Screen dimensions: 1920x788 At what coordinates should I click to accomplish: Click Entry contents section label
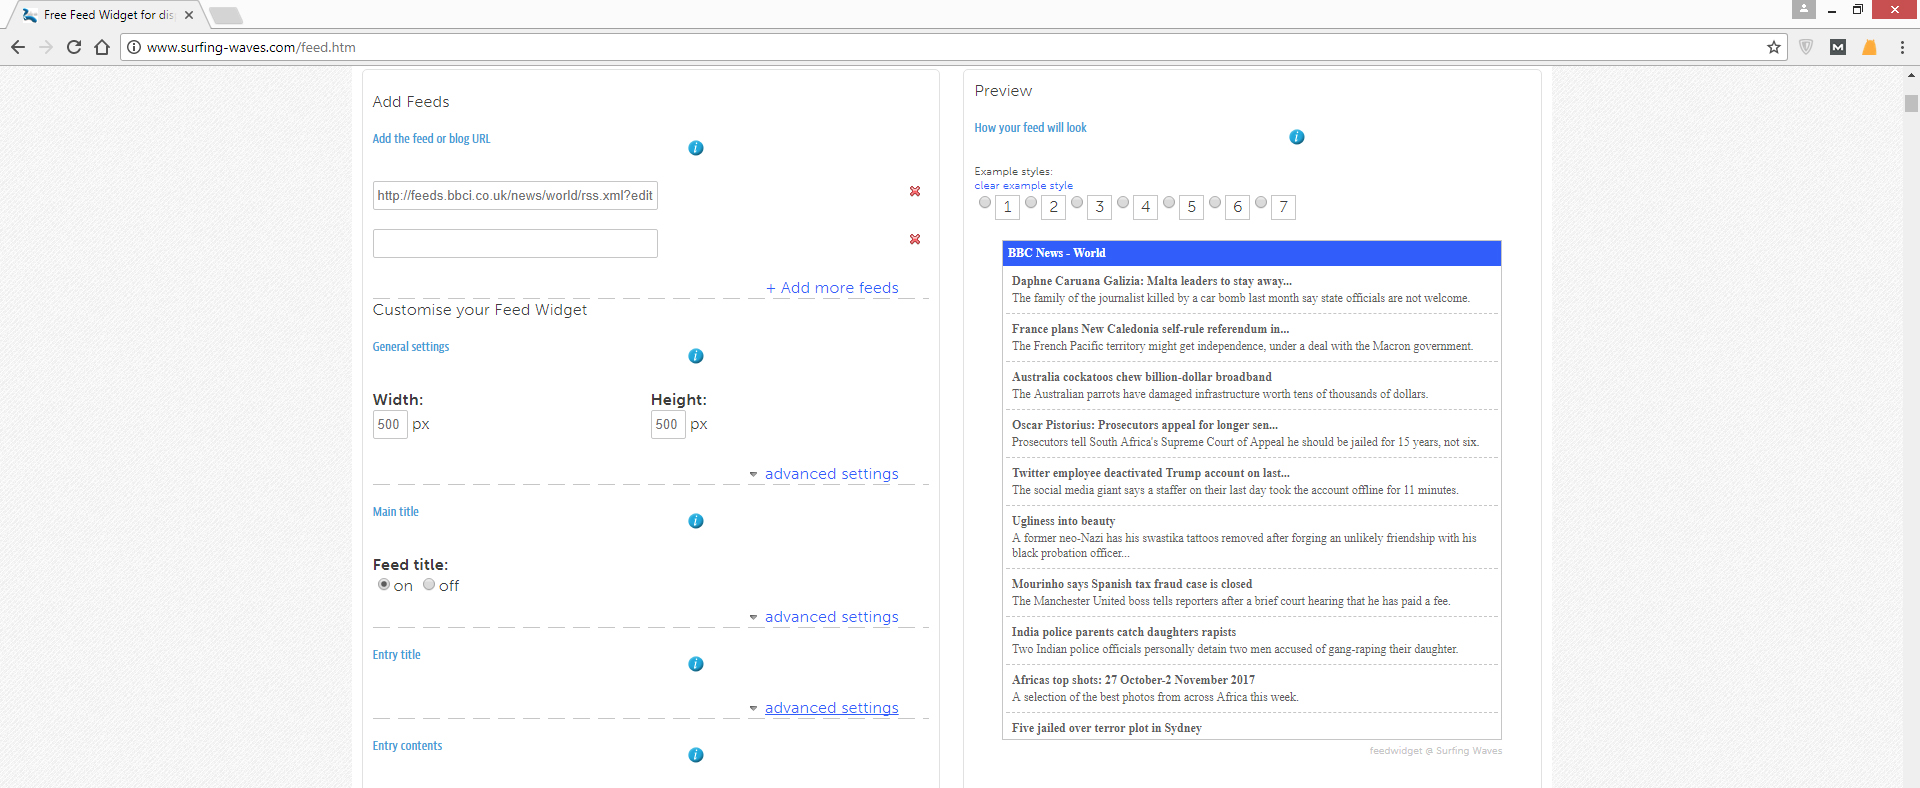(407, 746)
